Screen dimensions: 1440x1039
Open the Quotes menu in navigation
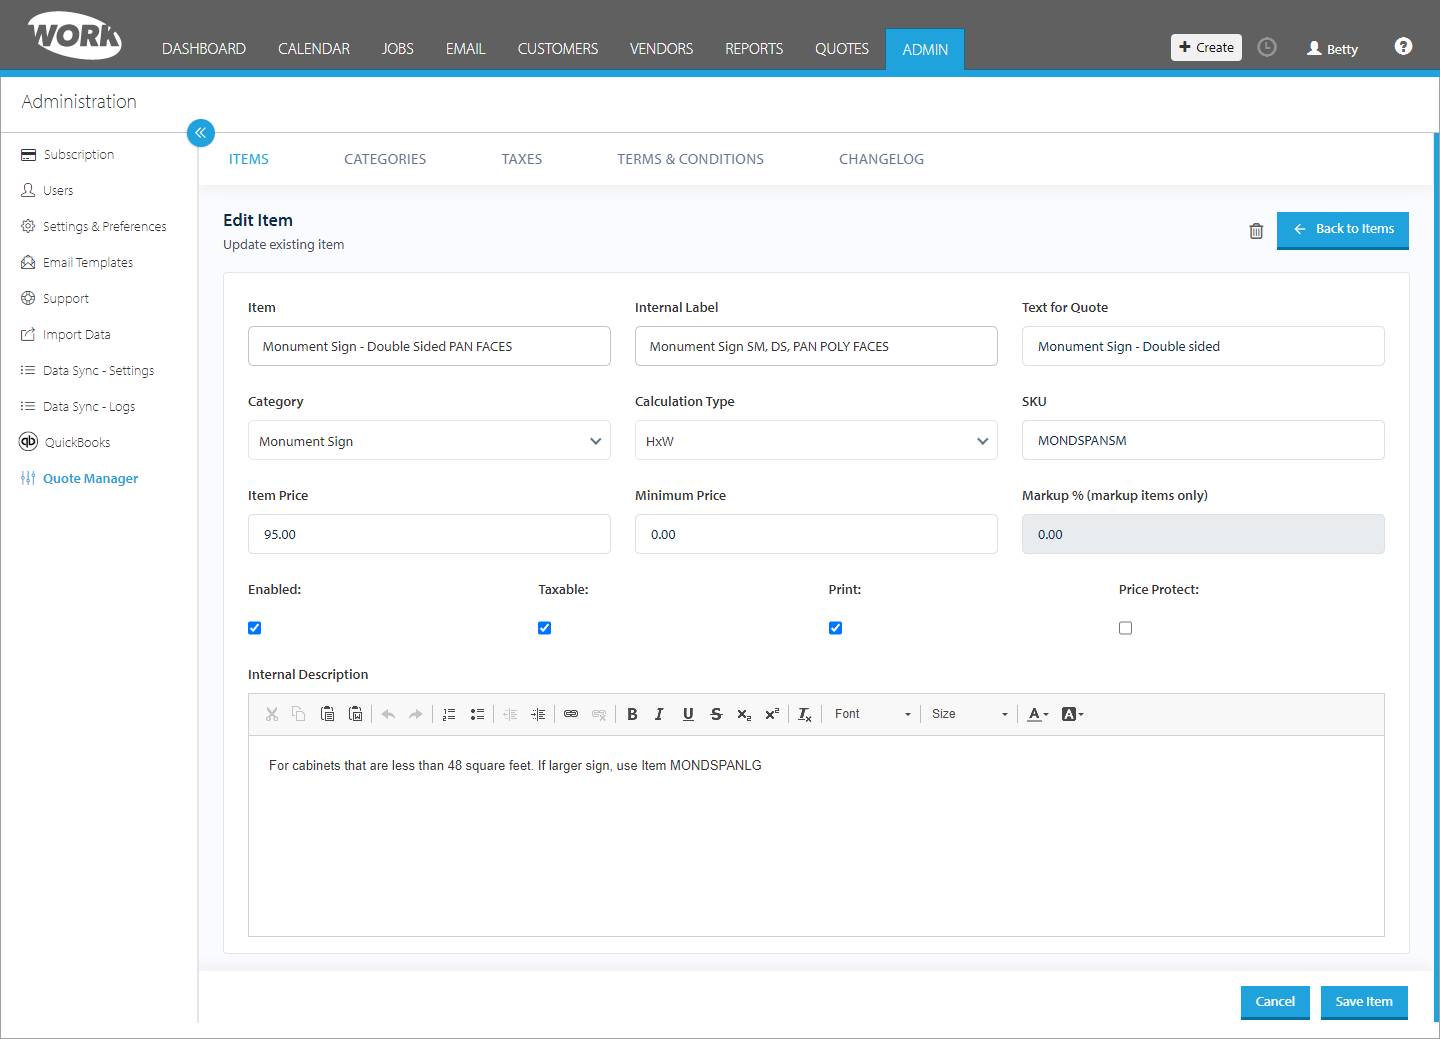point(842,49)
